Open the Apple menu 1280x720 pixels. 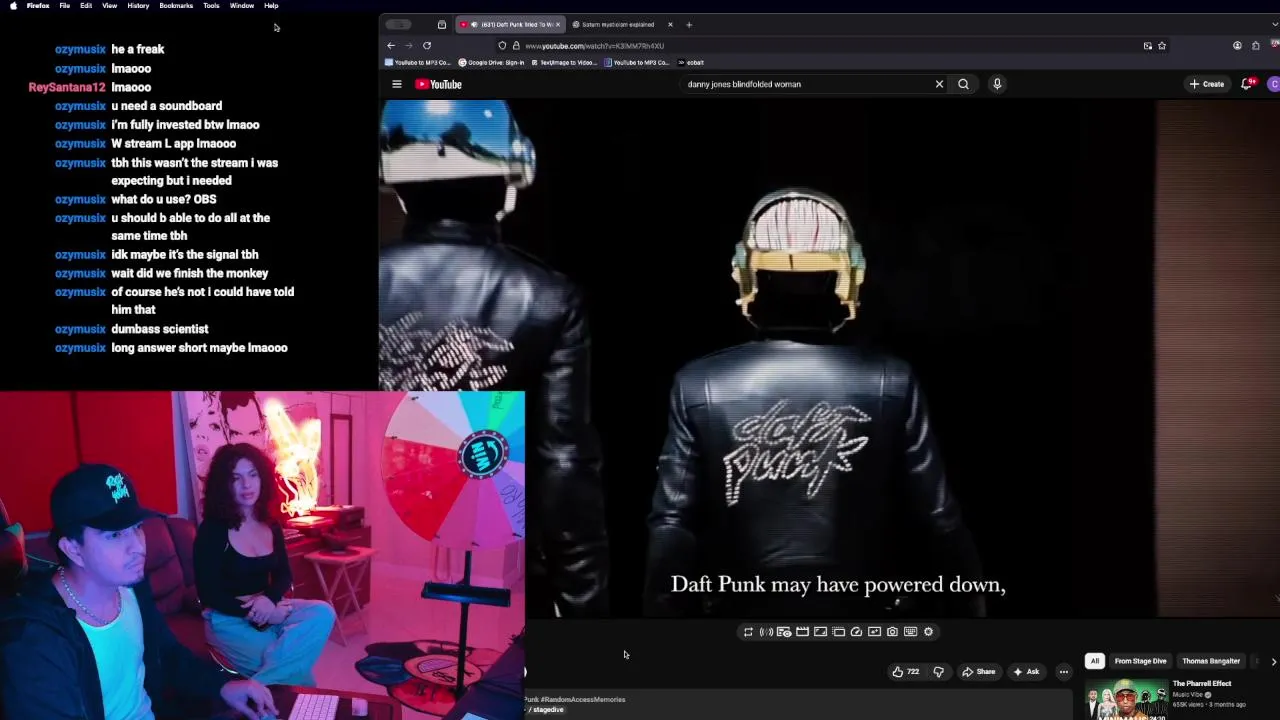click(13, 6)
